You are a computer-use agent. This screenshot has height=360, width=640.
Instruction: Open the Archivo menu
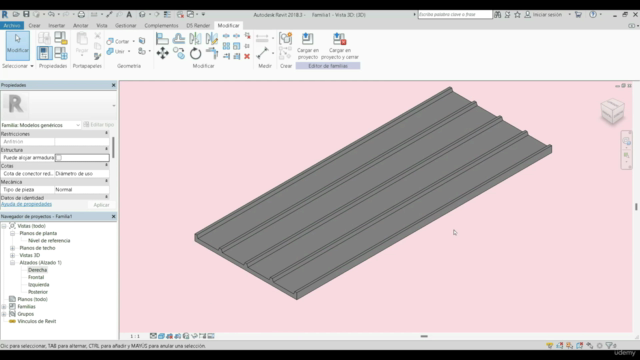pyautogui.click(x=12, y=25)
